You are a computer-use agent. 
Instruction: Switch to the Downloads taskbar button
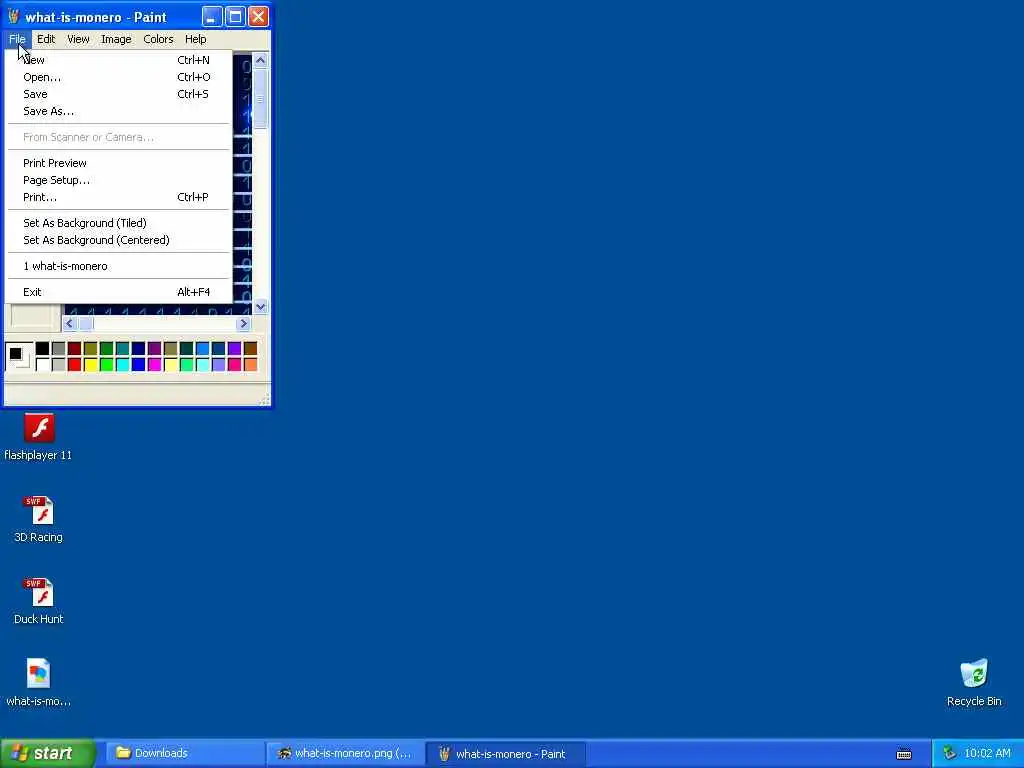(x=184, y=754)
